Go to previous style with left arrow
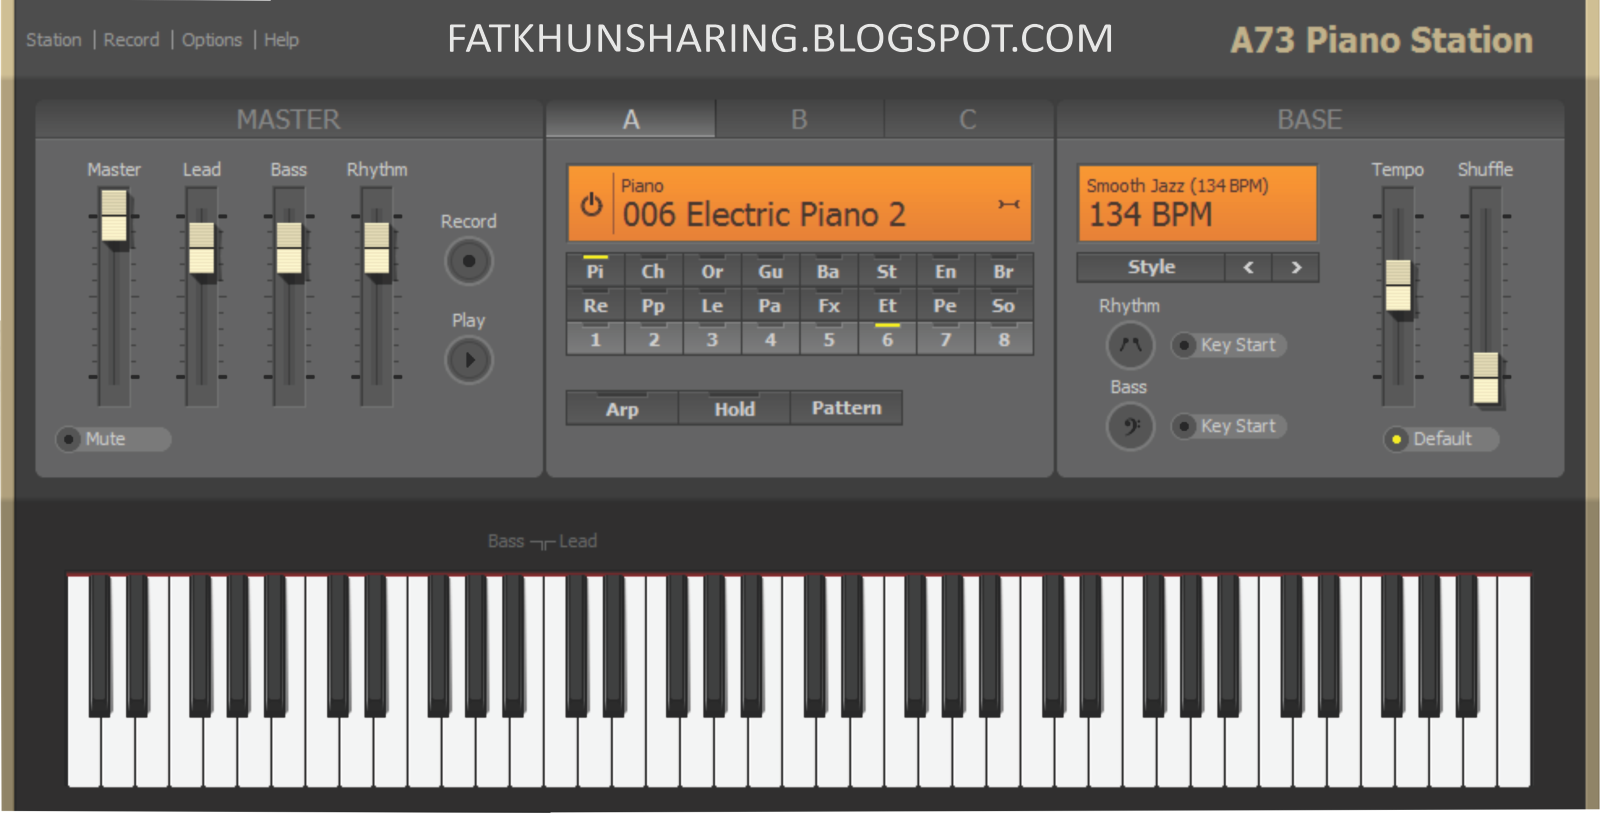Image resolution: width=1600 pixels, height=813 pixels. tap(1248, 267)
